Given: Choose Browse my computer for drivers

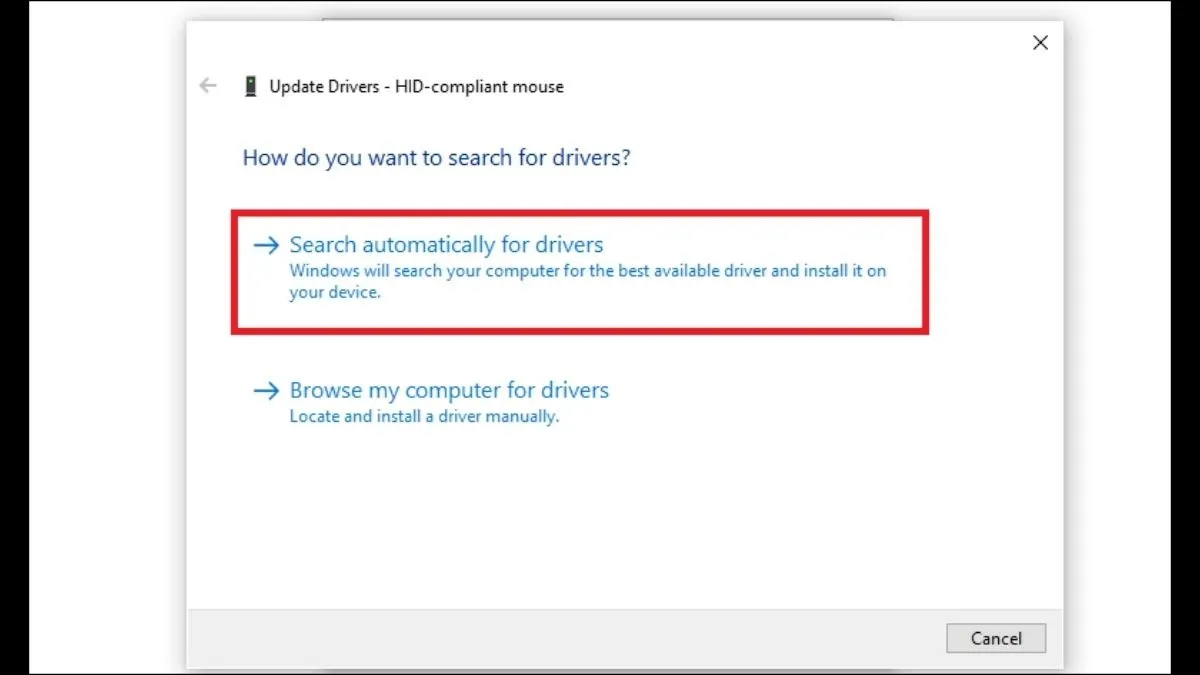Looking at the screenshot, I should tap(449, 390).
